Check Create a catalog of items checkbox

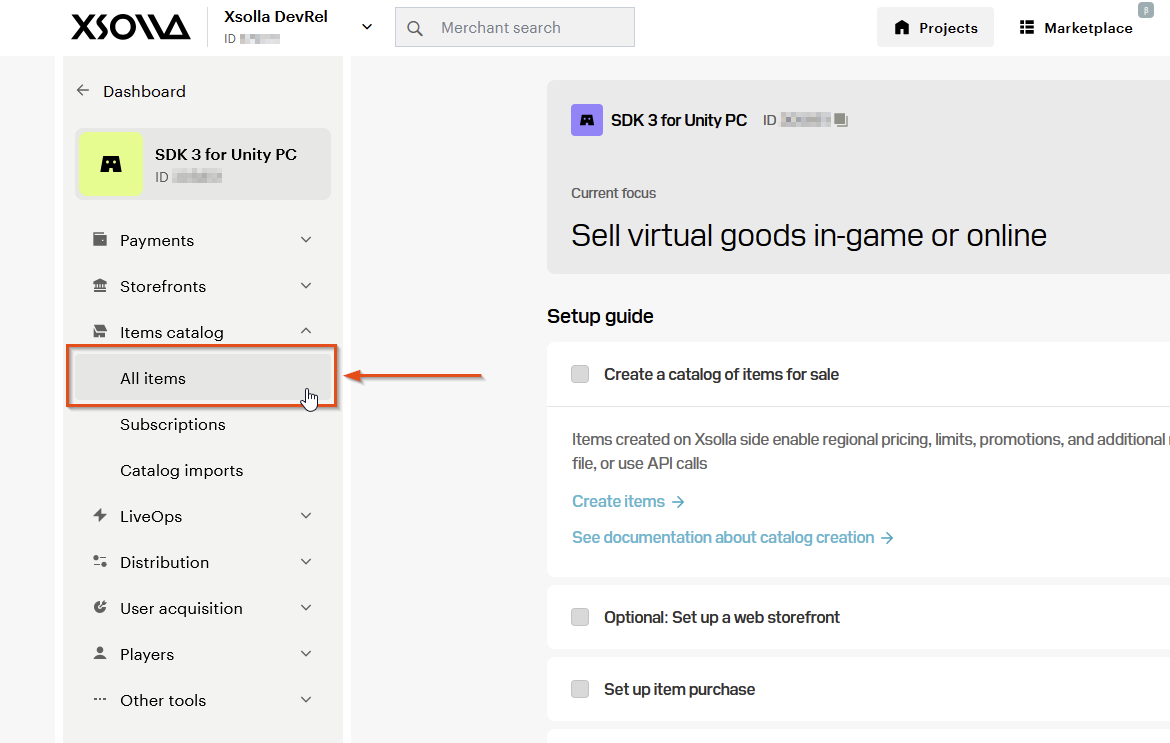580,374
